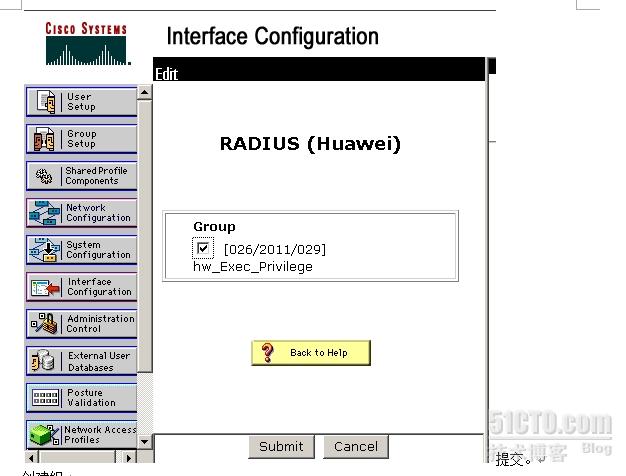Click the Cisco Systems logo
This screenshot has width=626, height=476.
click(87, 44)
